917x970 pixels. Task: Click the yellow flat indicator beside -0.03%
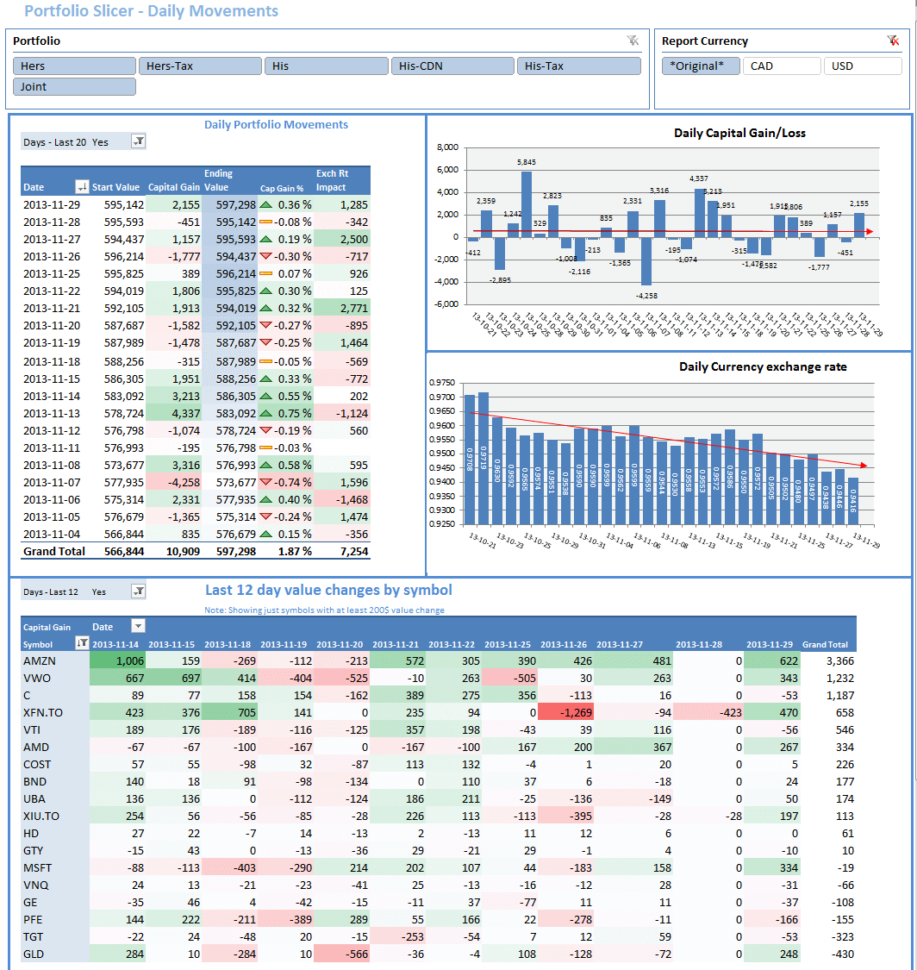point(266,449)
